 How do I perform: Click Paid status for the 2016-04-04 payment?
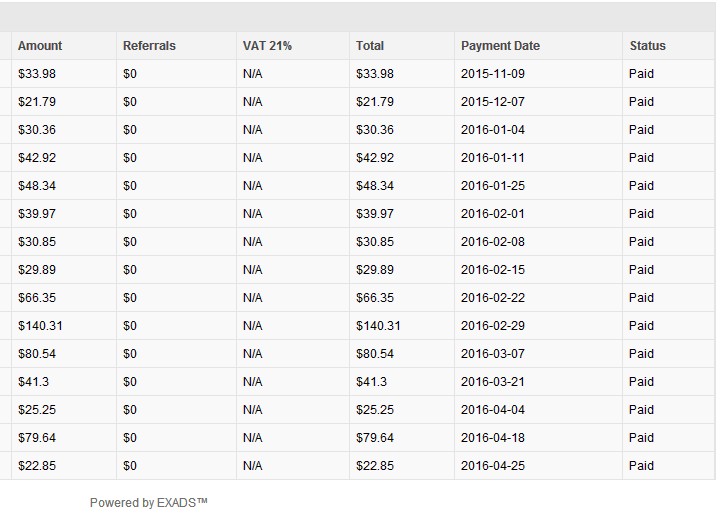[x=641, y=410]
